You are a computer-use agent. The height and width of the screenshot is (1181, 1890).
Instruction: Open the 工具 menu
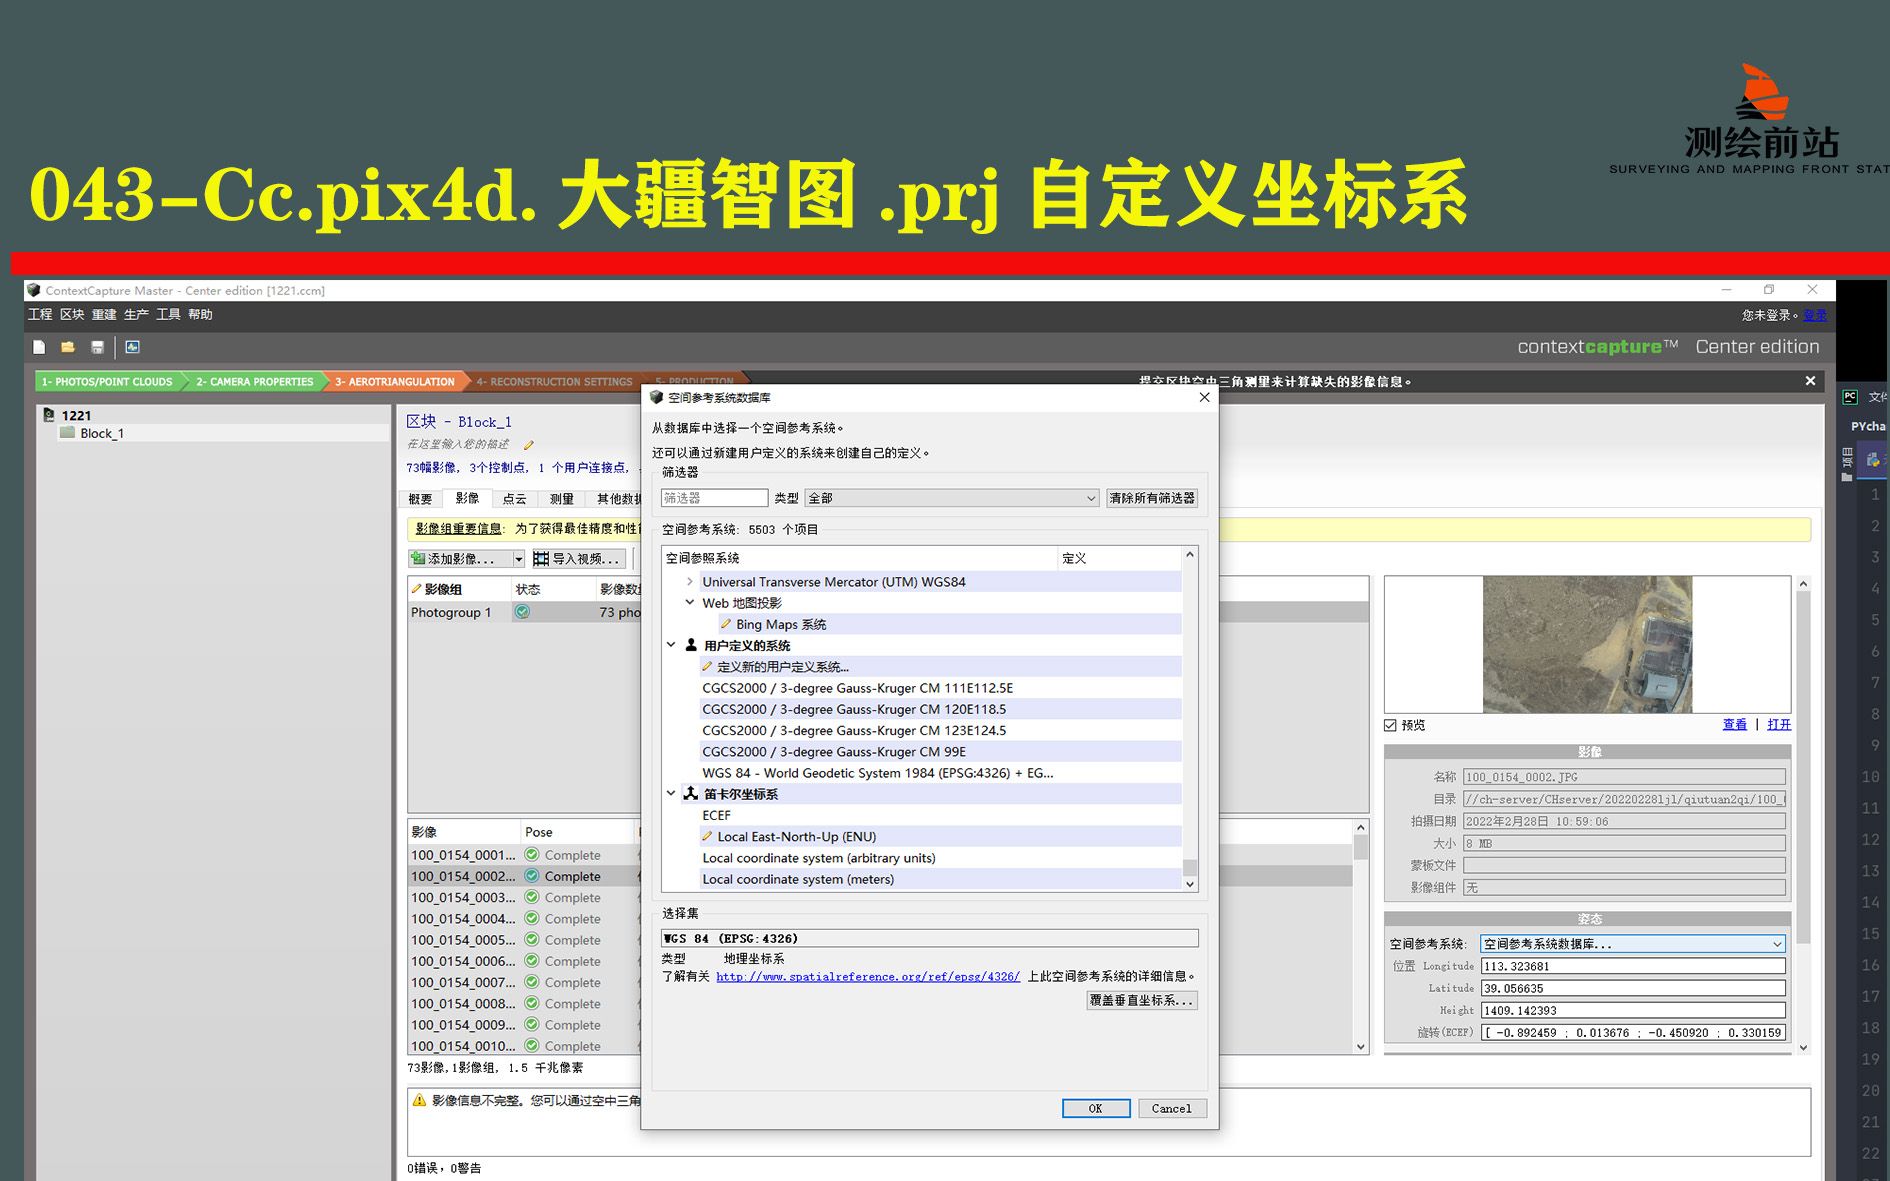[x=168, y=314]
